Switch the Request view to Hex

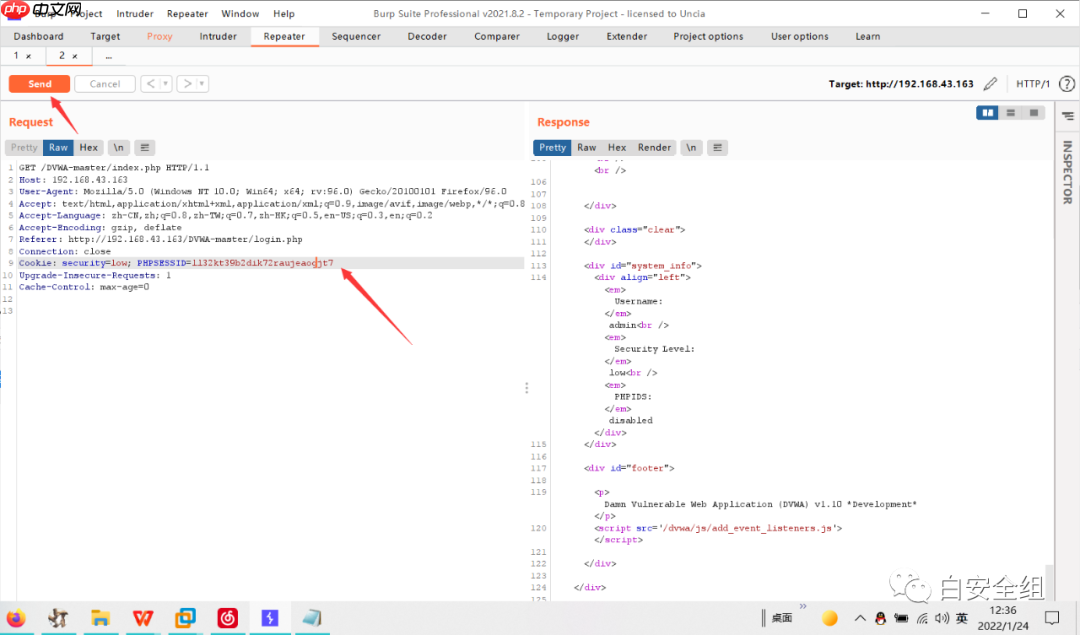(x=89, y=147)
